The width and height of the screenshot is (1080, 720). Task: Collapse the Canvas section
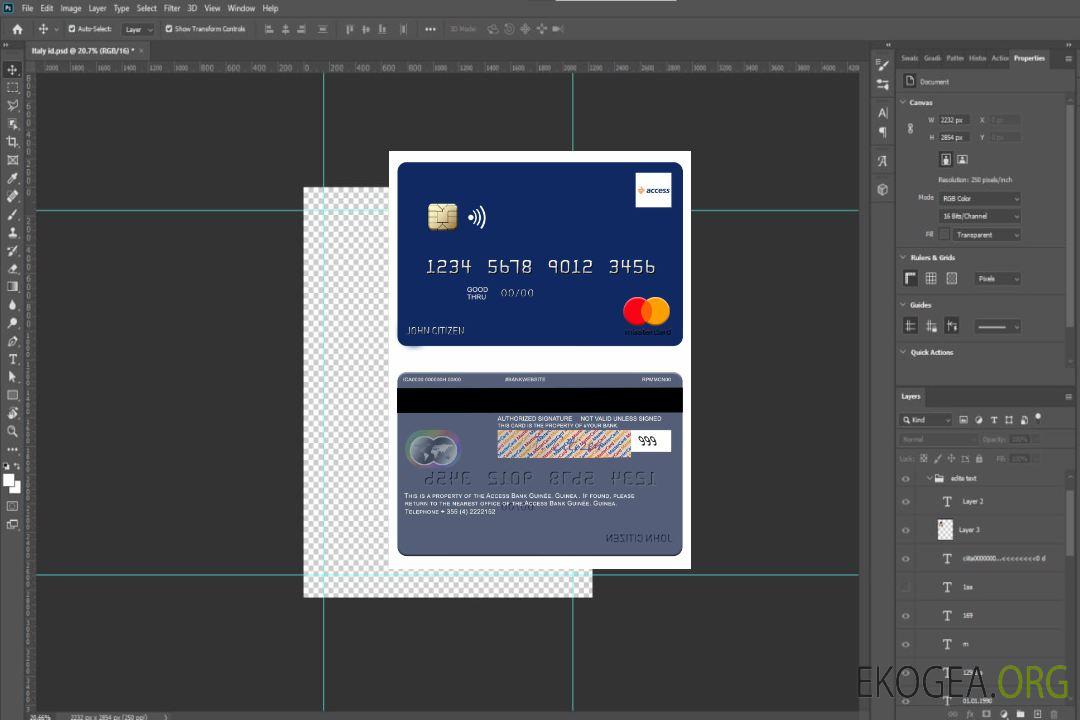pos(903,102)
